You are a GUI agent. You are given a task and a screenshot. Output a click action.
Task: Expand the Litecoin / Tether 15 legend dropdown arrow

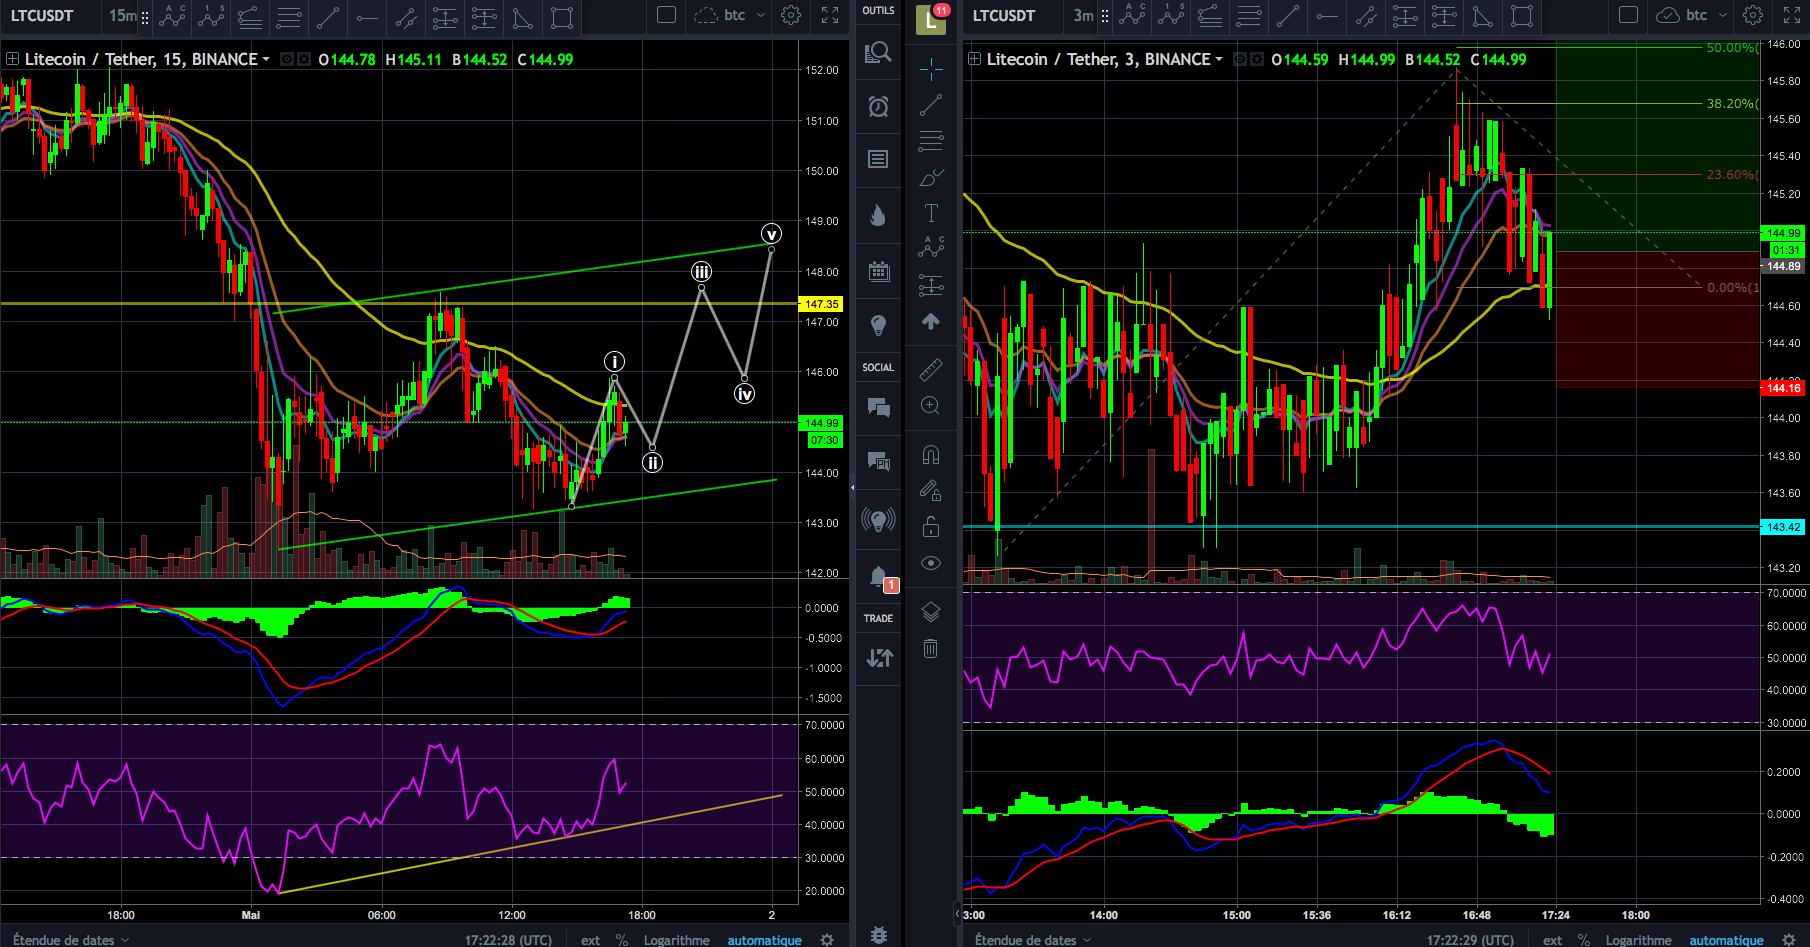point(266,59)
